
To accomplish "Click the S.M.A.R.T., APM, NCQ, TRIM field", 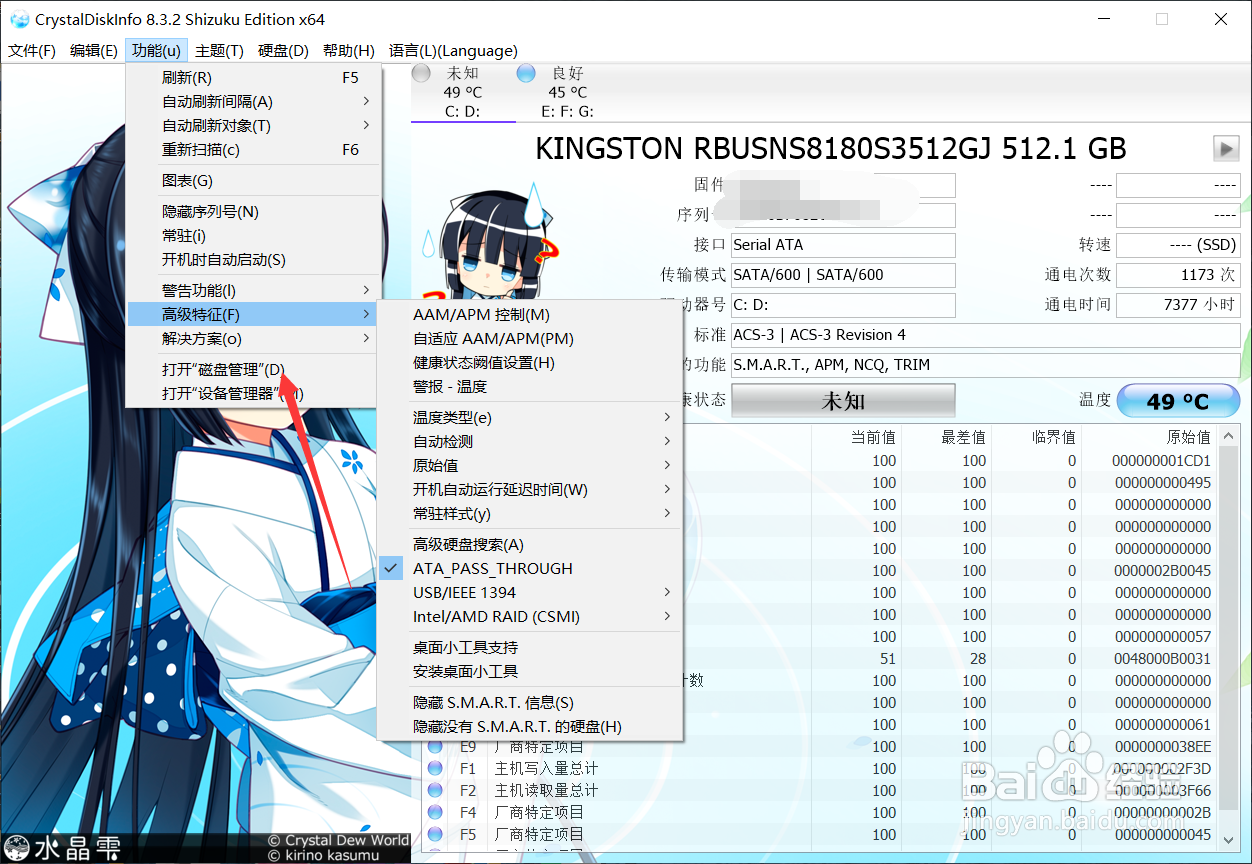I will tap(985, 365).
